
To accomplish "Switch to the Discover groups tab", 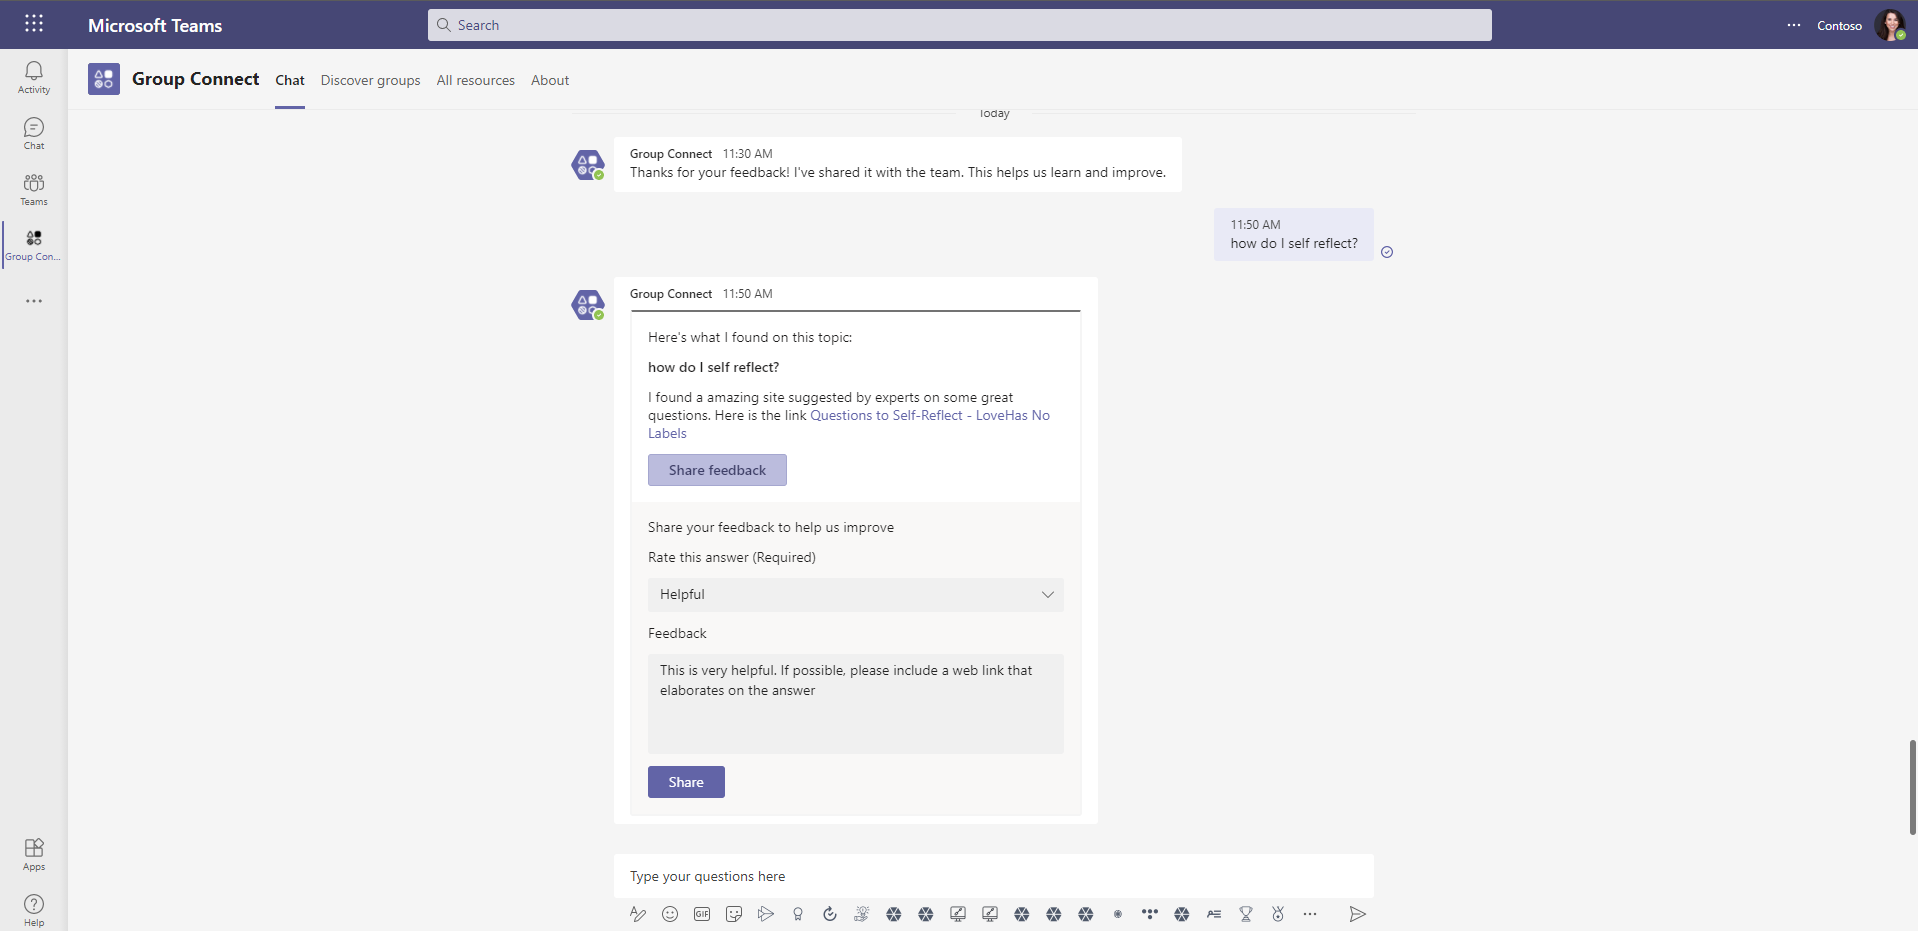I will pyautogui.click(x=370, y=80).
